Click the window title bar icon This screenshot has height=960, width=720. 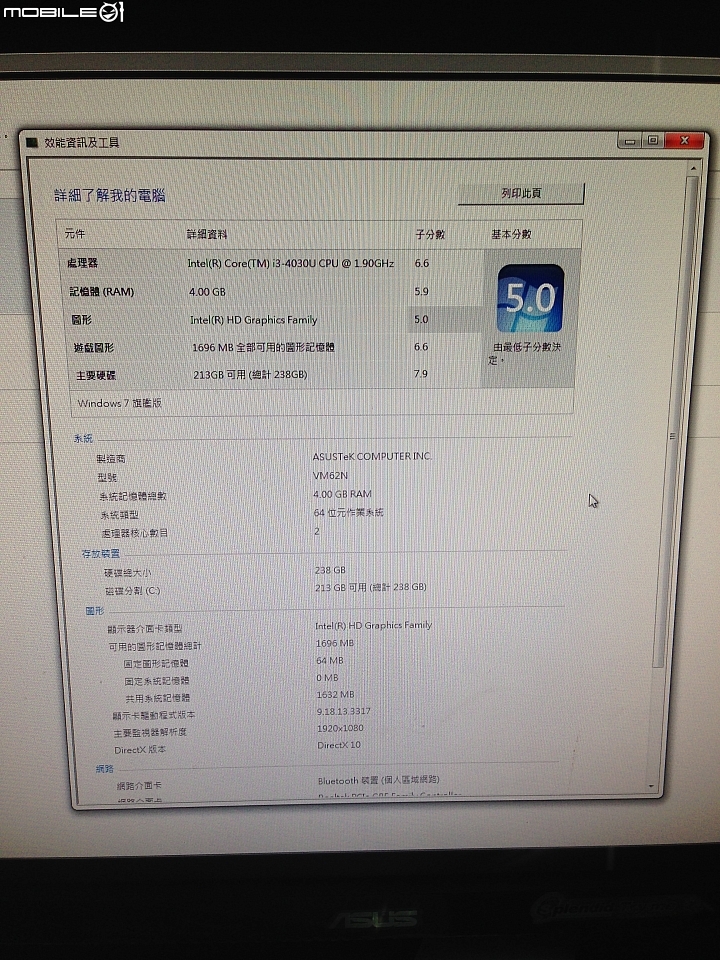pyautogui.click(x=32, y=143)
